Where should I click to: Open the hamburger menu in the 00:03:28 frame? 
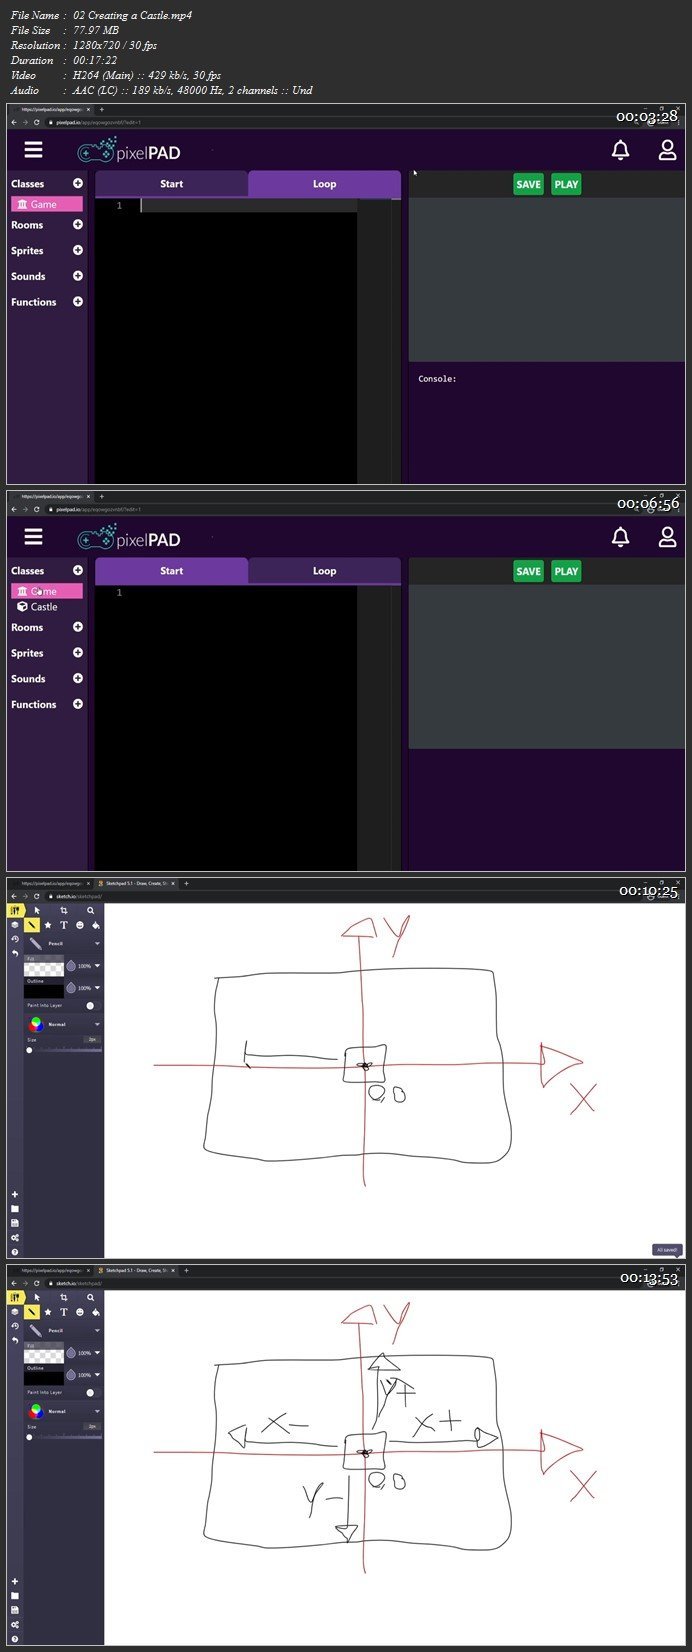(34, 150)
